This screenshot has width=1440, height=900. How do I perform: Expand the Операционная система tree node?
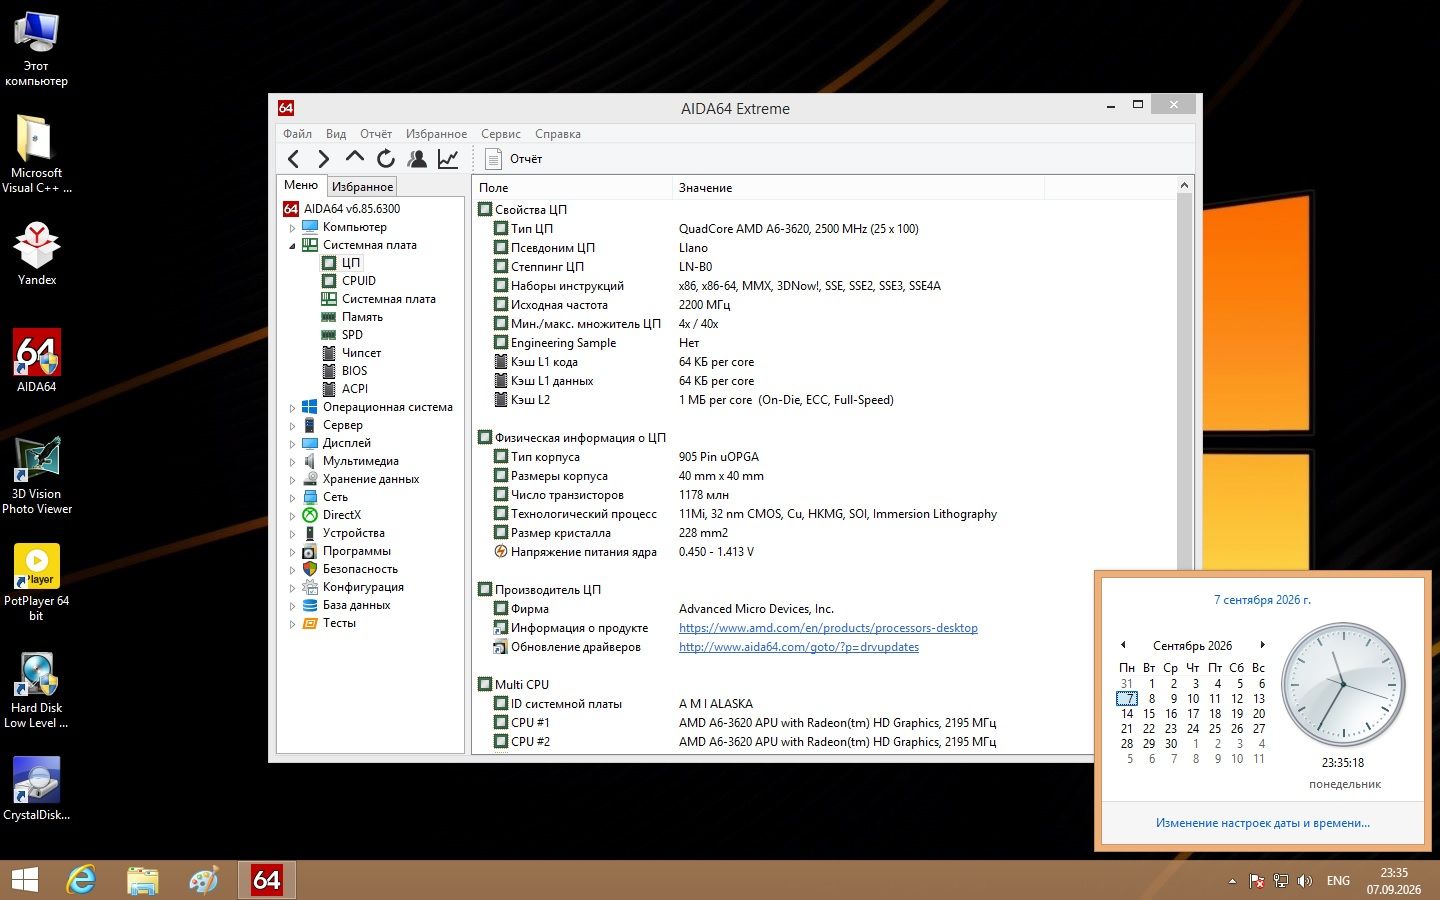pyautogui.click(x=292, y=408)
